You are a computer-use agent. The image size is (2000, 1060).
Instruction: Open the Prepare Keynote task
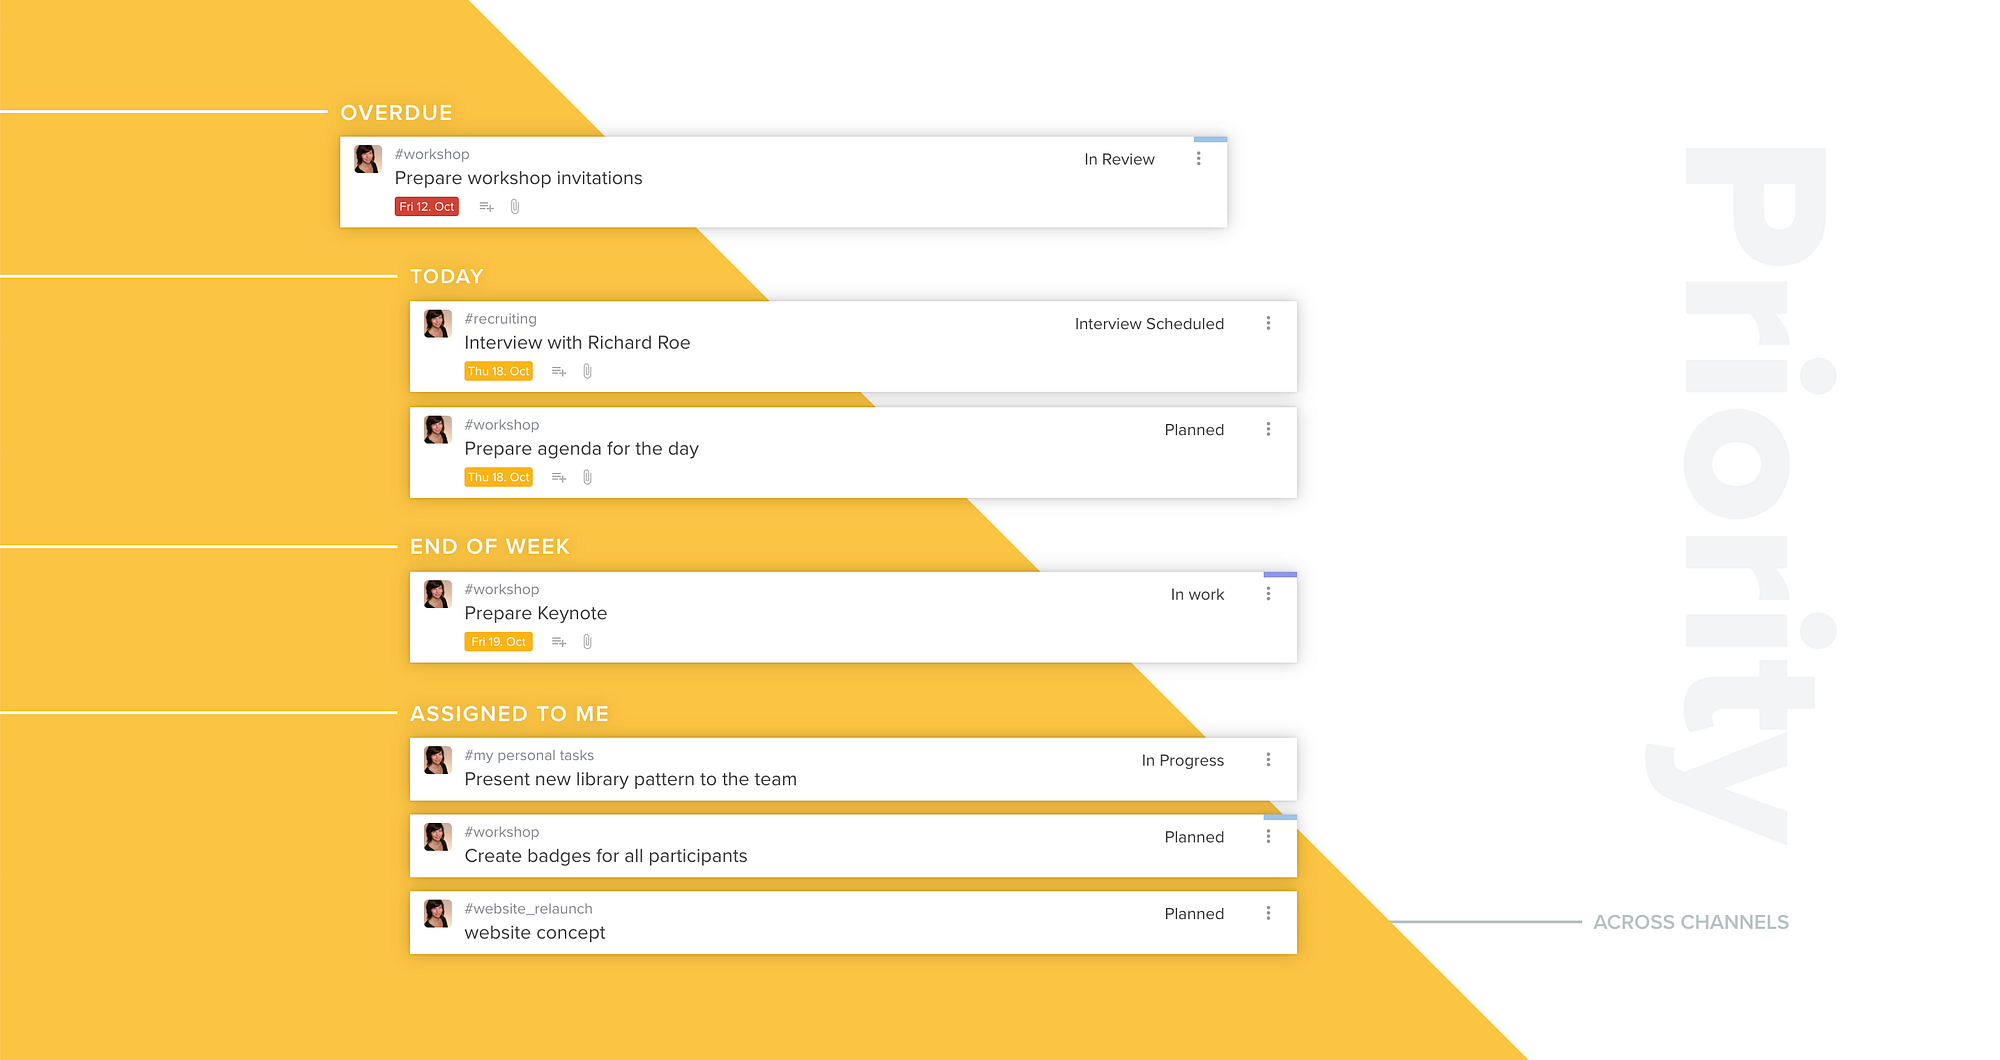point(535,613)
